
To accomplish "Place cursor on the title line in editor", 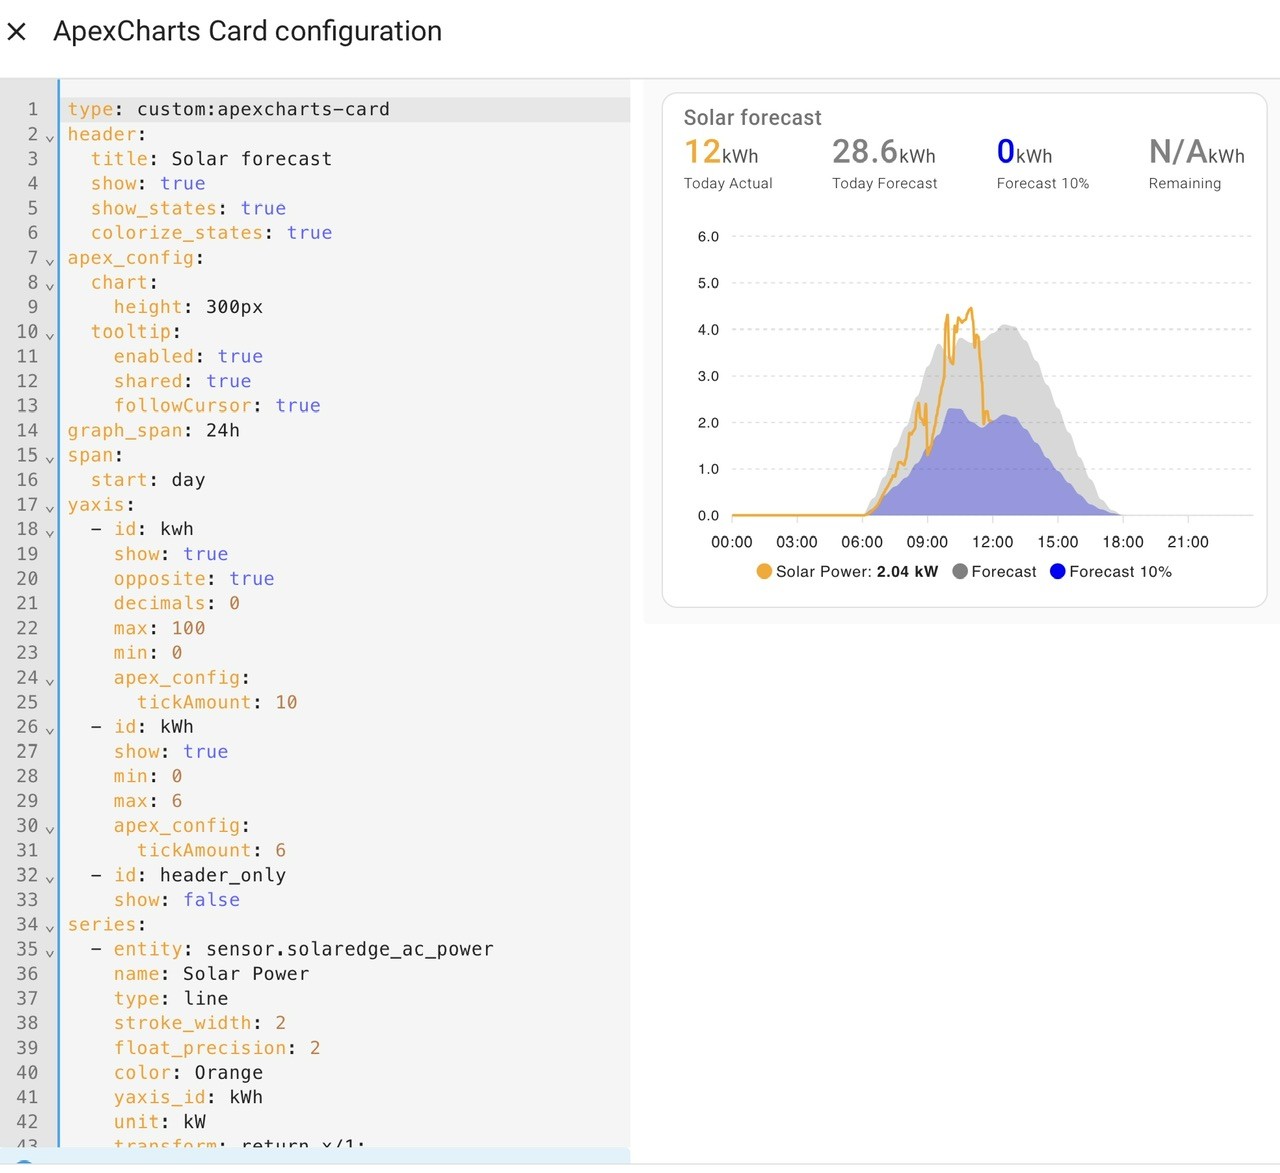I will click(211, 159).
